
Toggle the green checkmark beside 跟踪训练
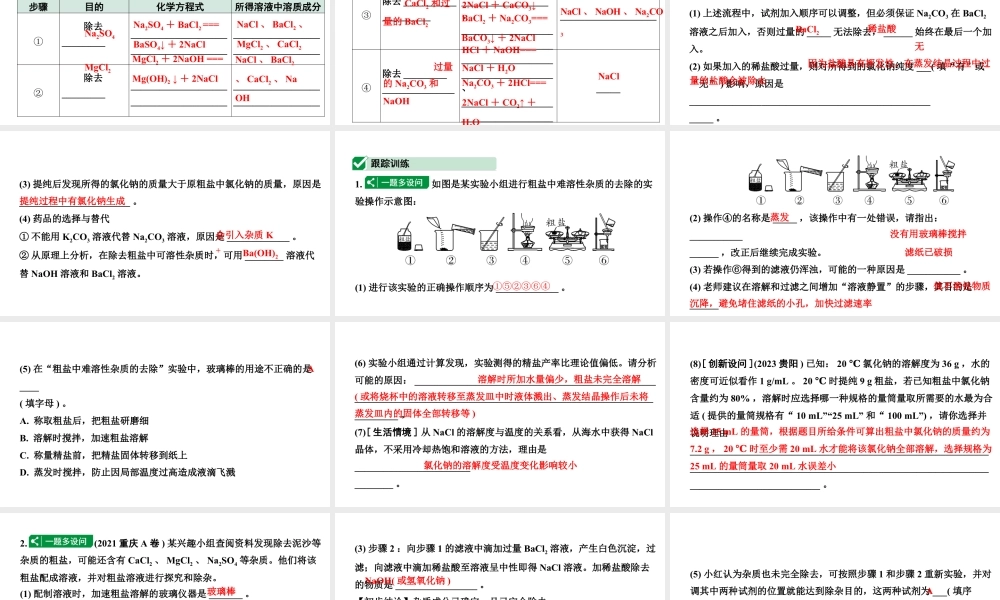[358, 162]
